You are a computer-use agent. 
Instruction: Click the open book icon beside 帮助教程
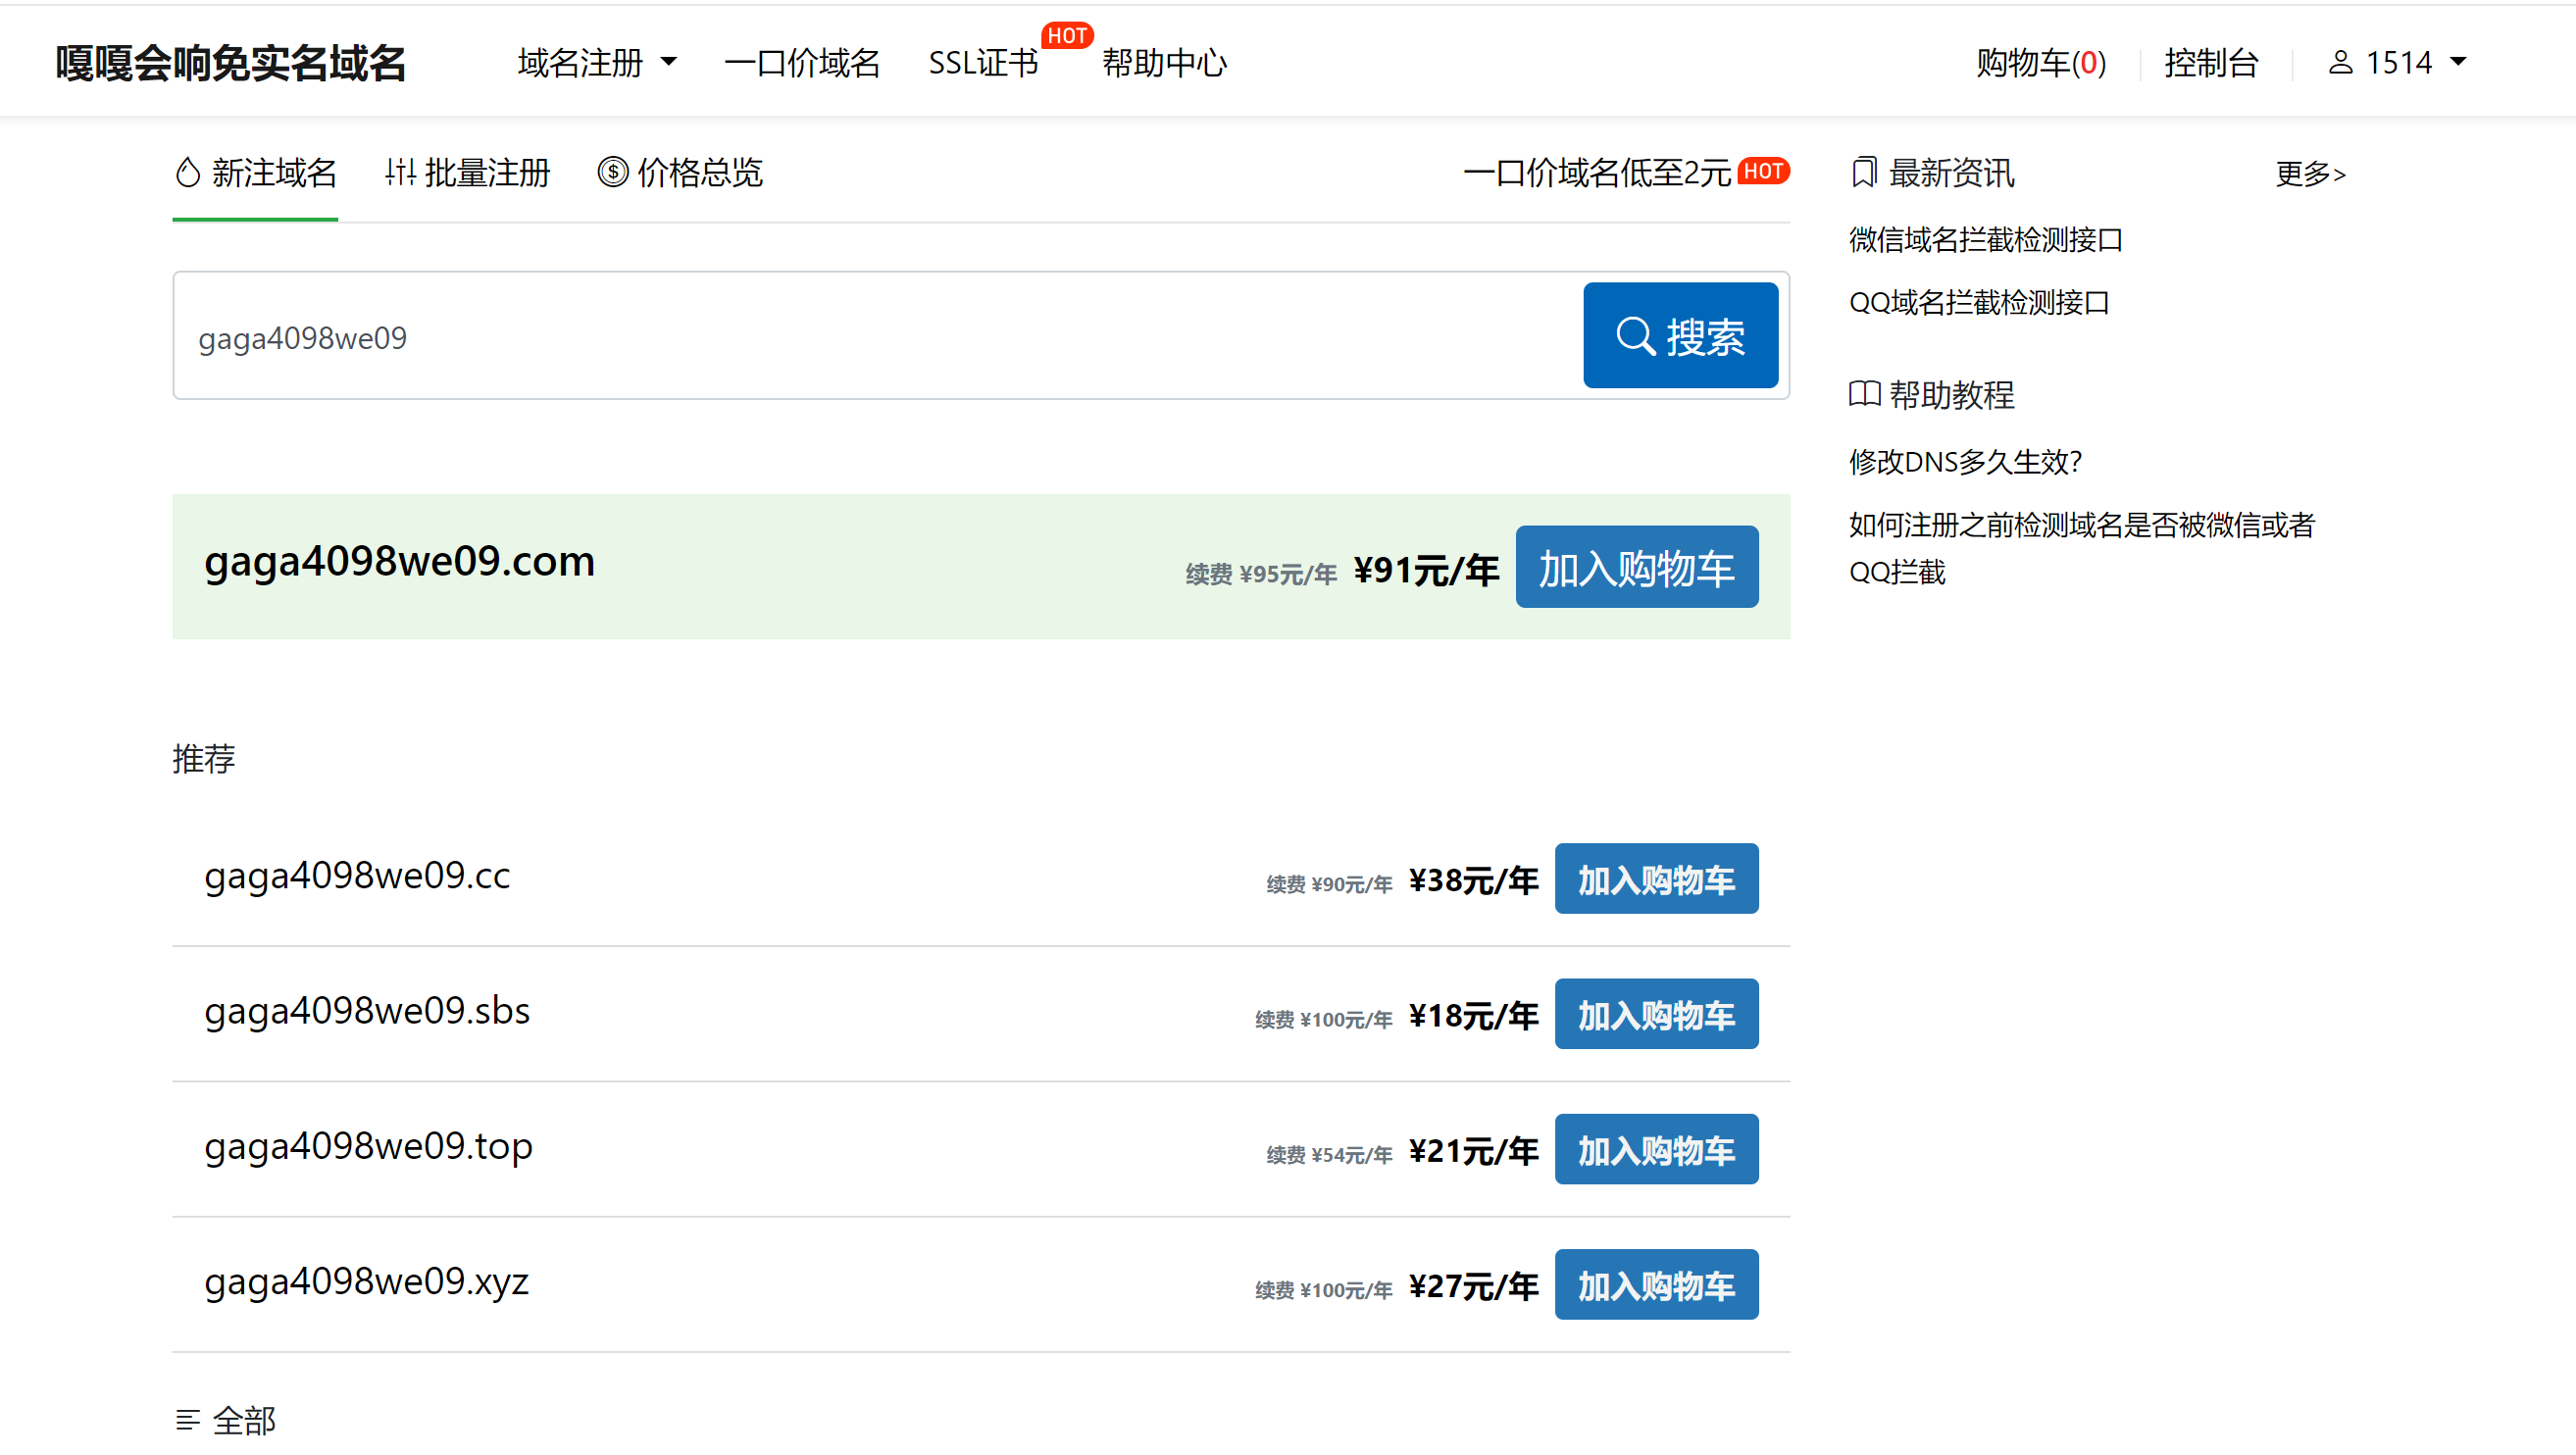click(x=1865, y=394)
